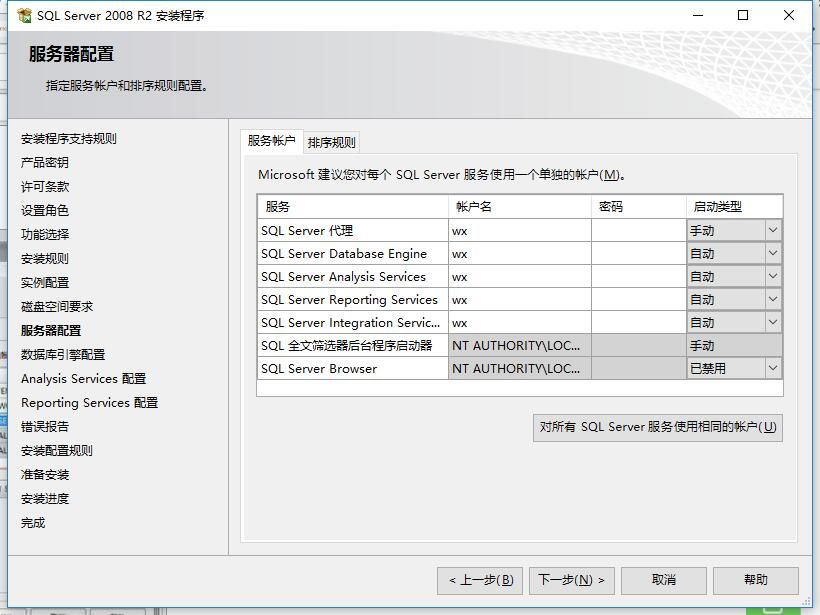
Task: Click 对所有 SQL Server 服务使用相同的帐户 button
Action: (x=658, y=427)
